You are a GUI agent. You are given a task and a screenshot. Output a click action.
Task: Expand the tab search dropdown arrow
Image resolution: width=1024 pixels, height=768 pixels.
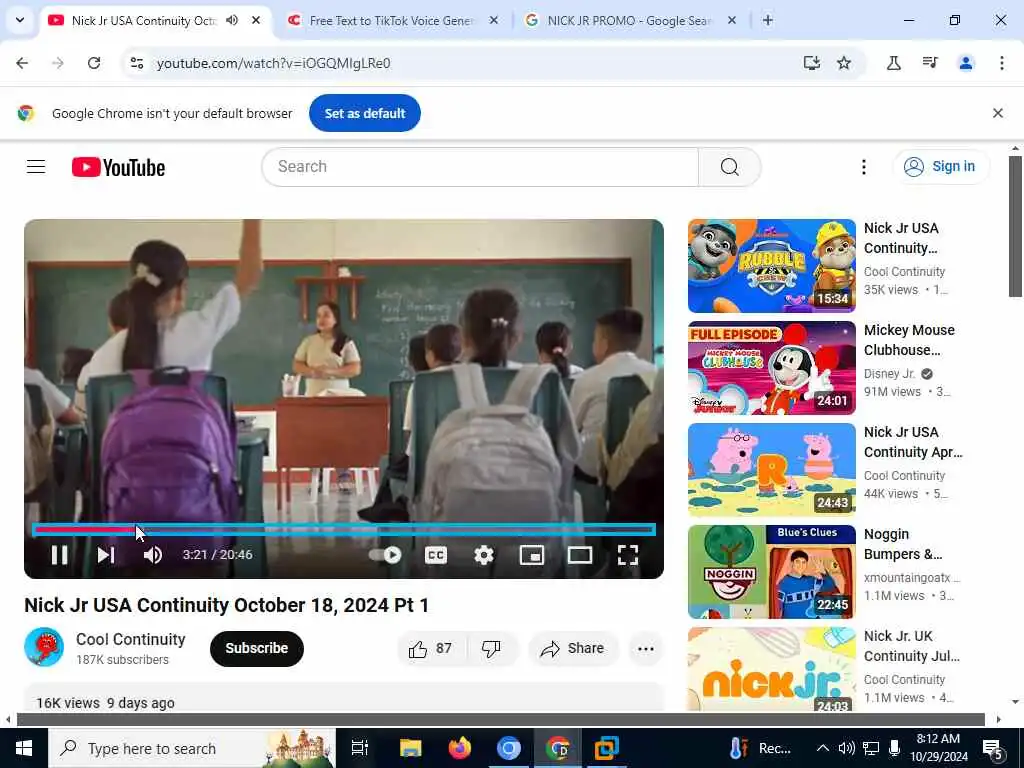pyautogui.click(x=20, y=20)
